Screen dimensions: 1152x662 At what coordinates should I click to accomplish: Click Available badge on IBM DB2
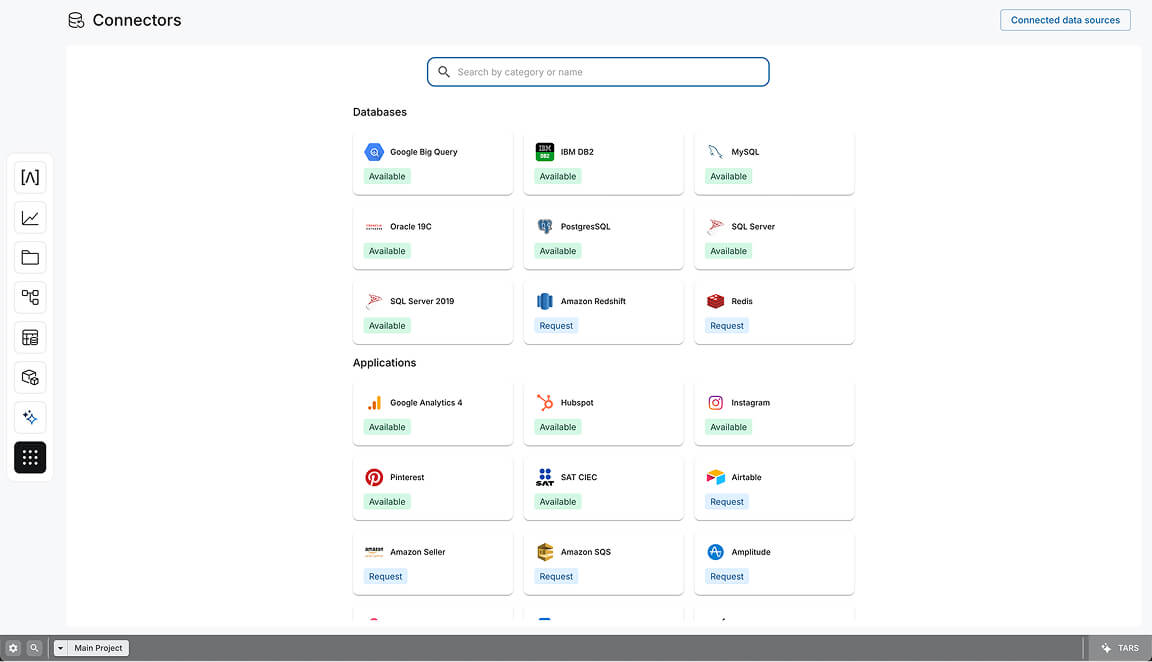tap(558, 176)
